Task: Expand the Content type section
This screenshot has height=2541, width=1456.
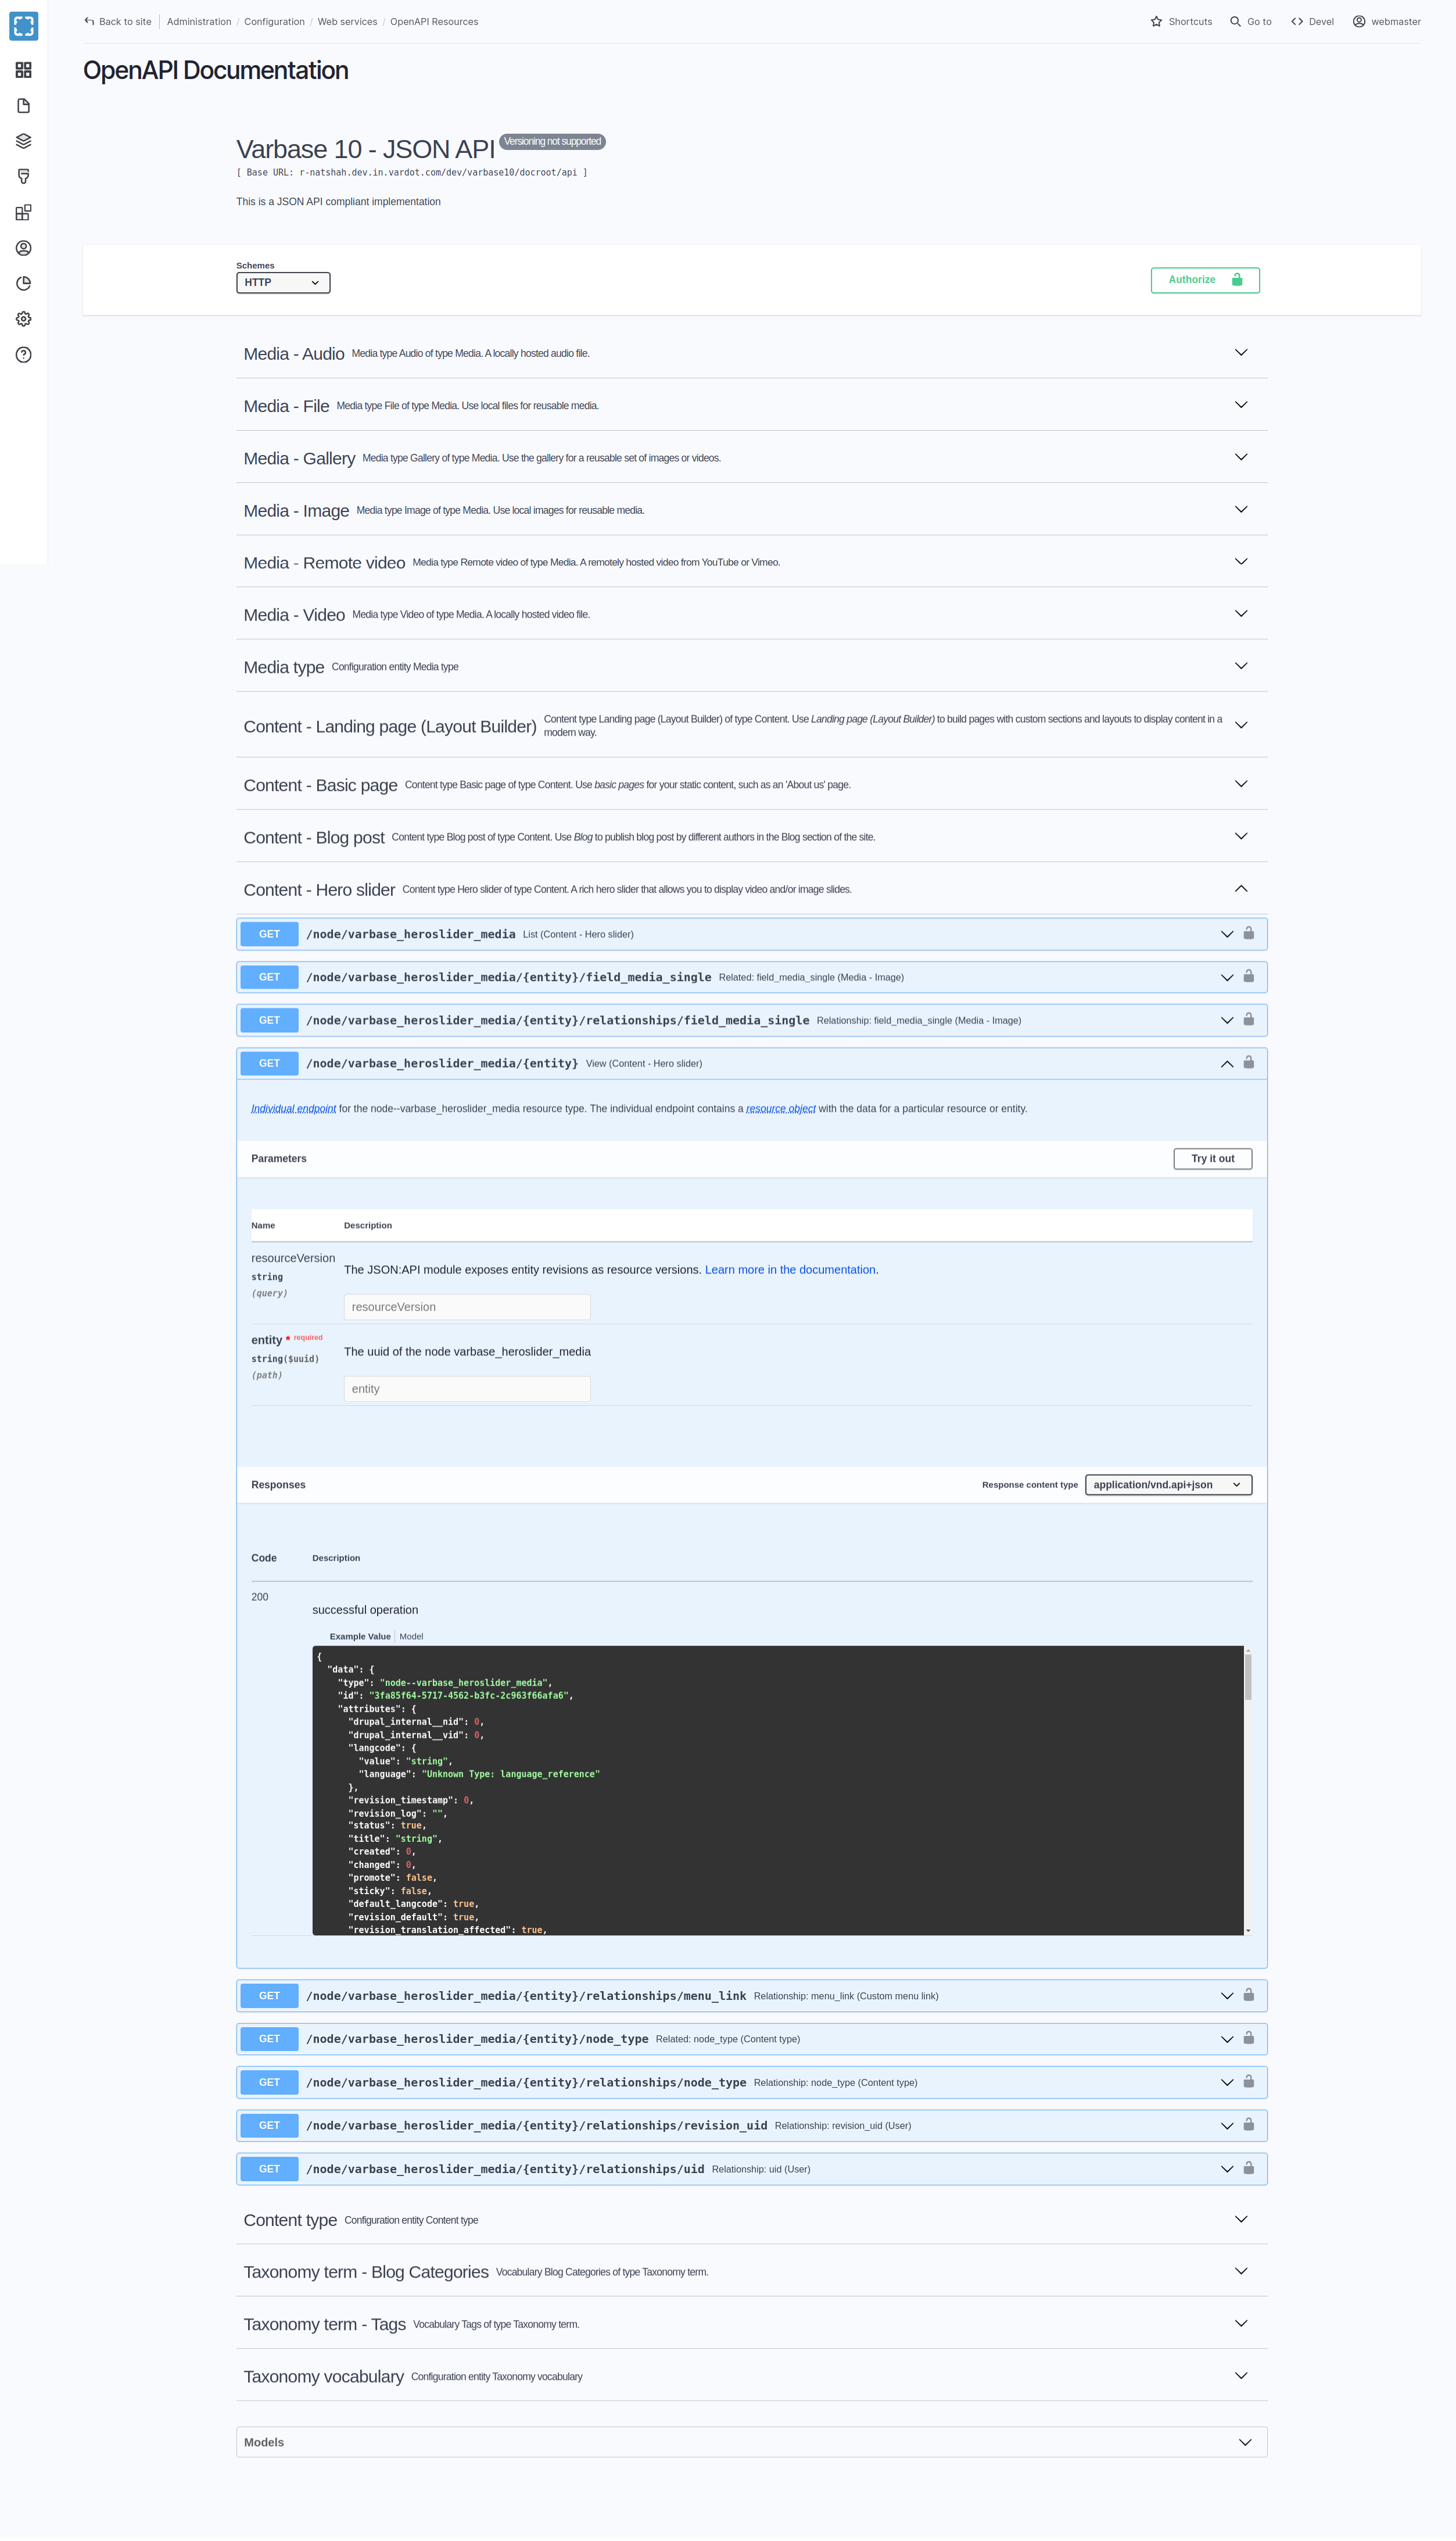Action: click(751, 2219)
